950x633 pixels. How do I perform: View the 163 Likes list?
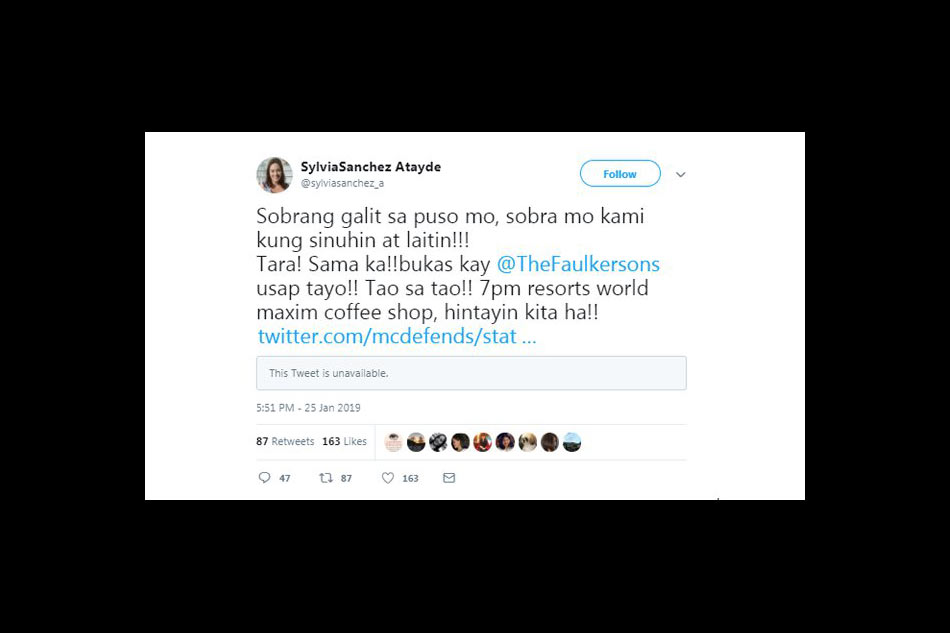(x=344, y=442)
